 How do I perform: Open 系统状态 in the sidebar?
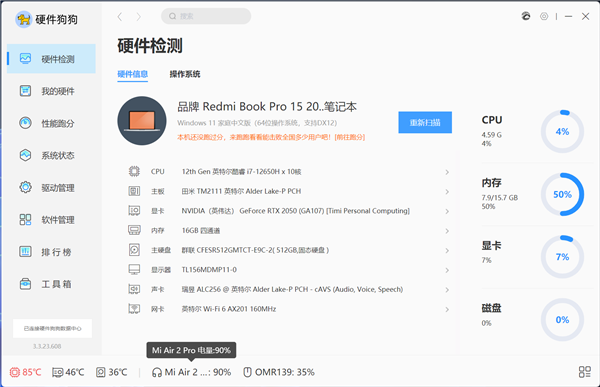[51, 155]
